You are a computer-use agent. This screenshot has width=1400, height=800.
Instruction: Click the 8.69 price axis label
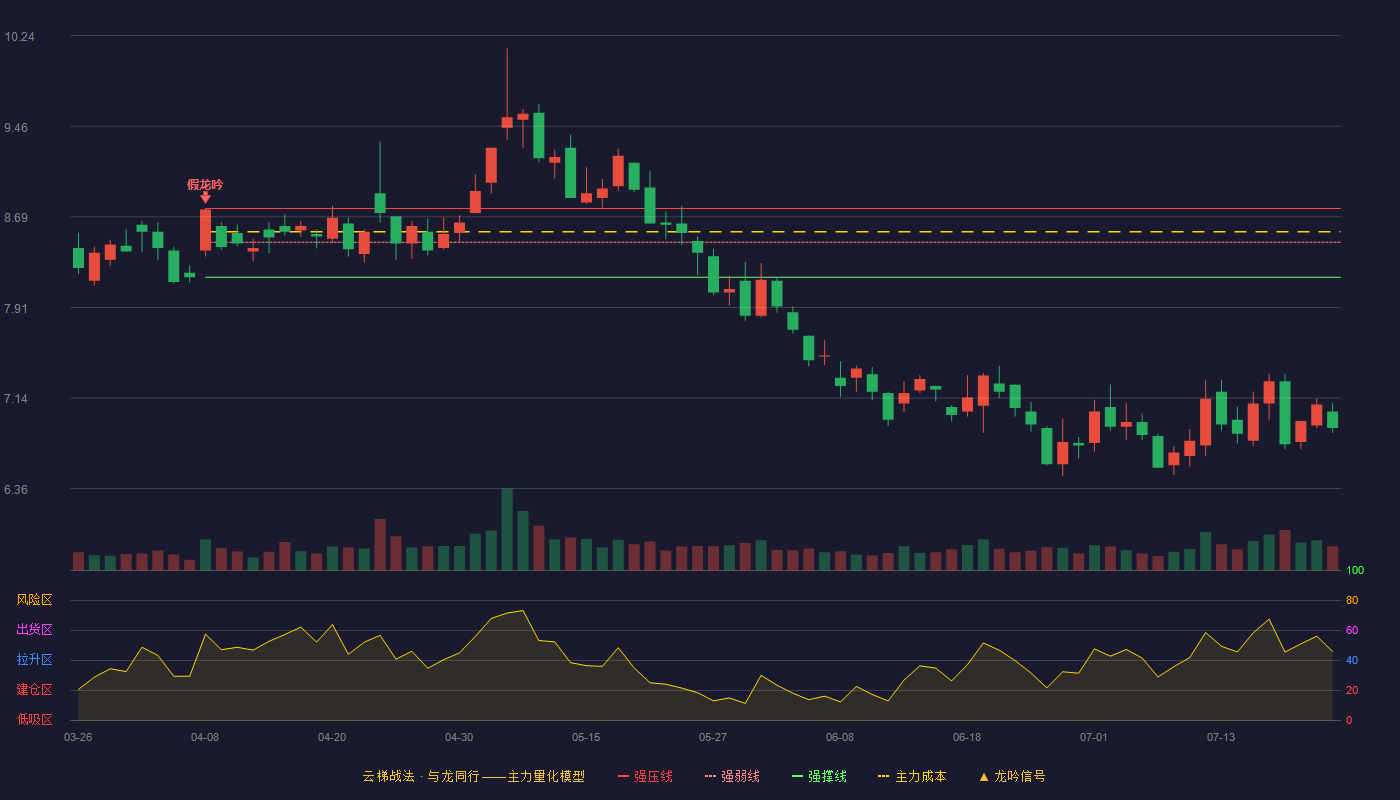pyautogui.click(x=16, y=218)
